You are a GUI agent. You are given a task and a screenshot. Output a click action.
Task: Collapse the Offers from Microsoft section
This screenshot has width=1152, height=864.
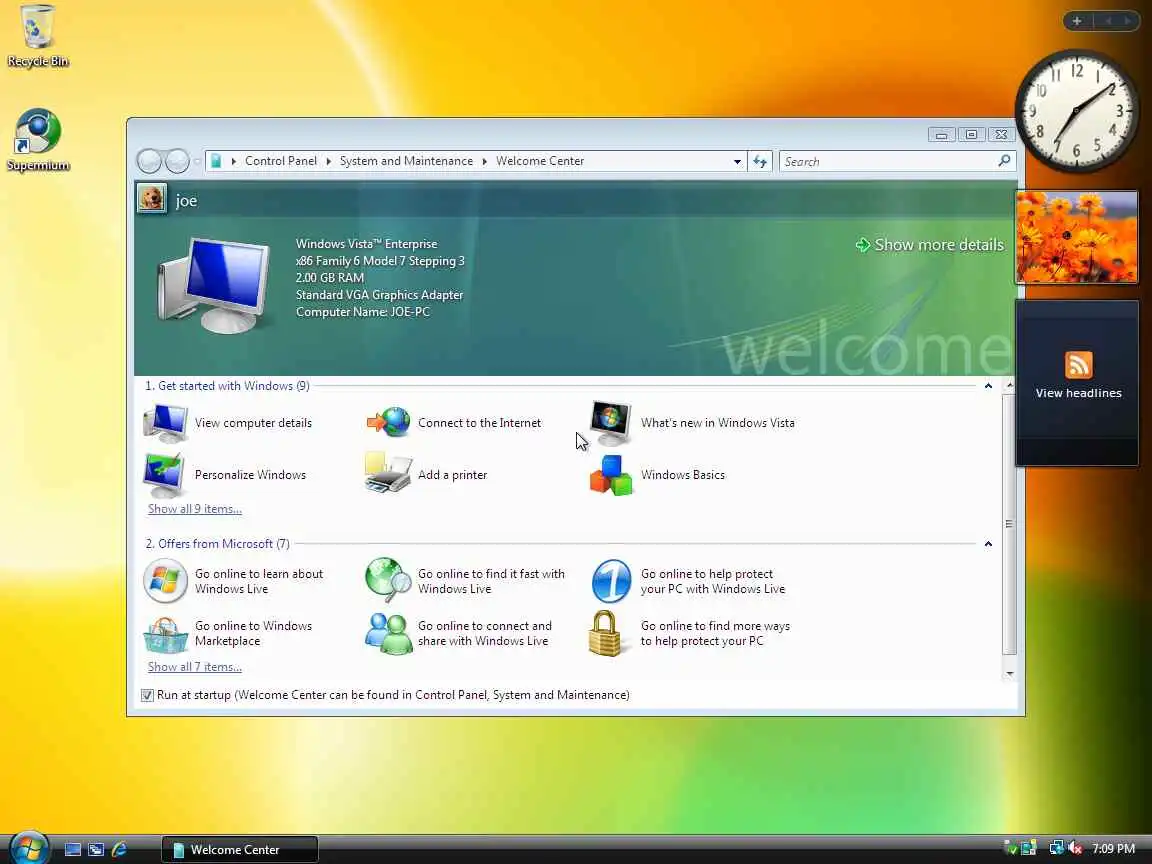988,544
